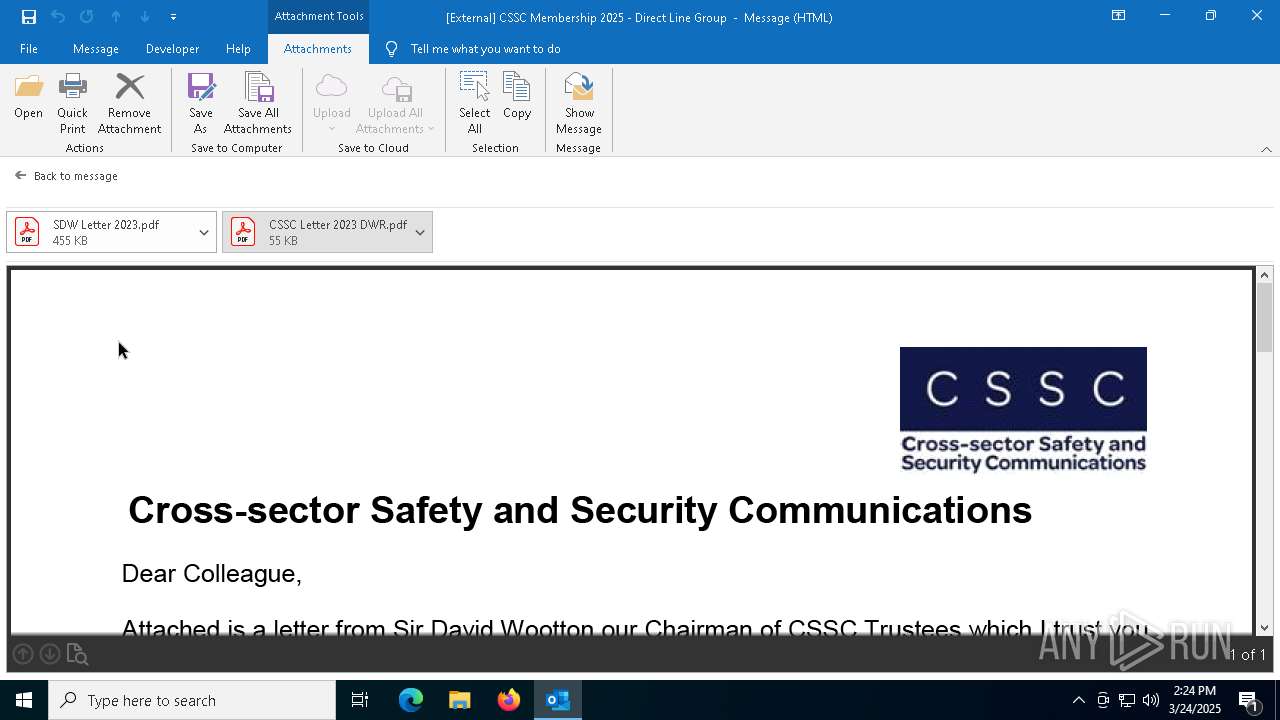1280x720 pixels.
Task: Click the 'Dear Colleague,' text in the preview
Action: tap(212, 573)
